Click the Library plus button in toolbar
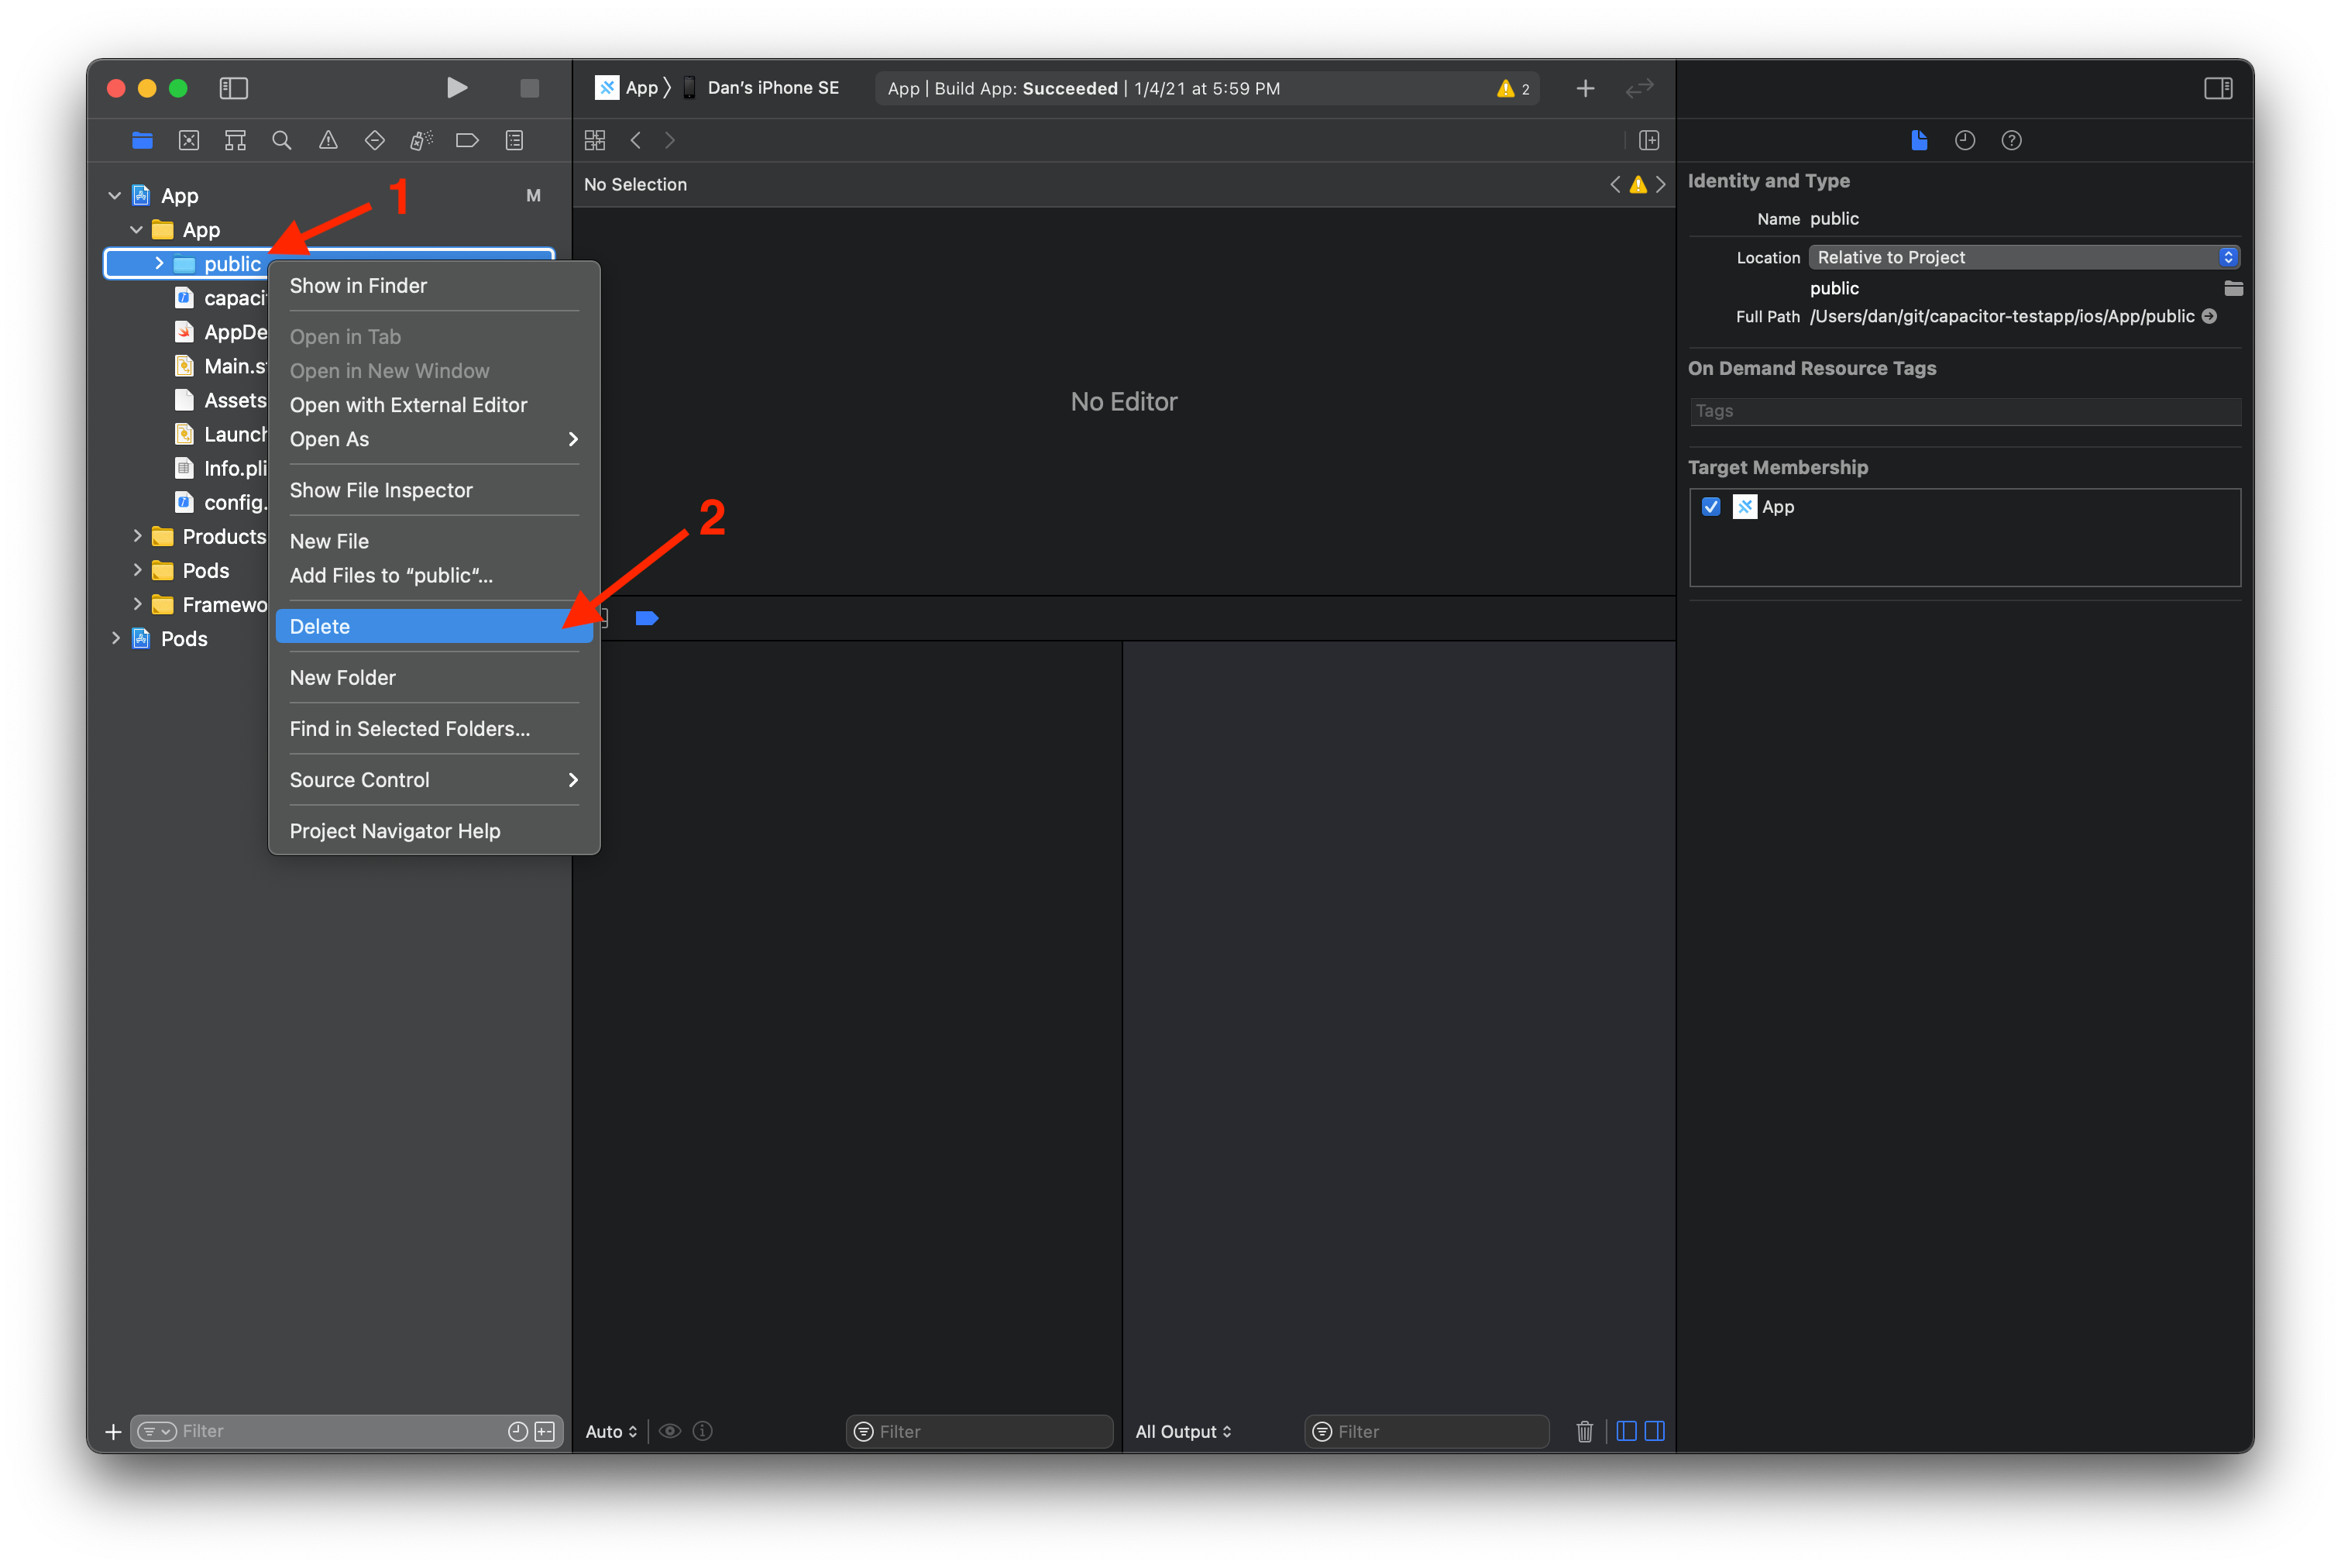The image size is (2341, 1568). 1585,88
